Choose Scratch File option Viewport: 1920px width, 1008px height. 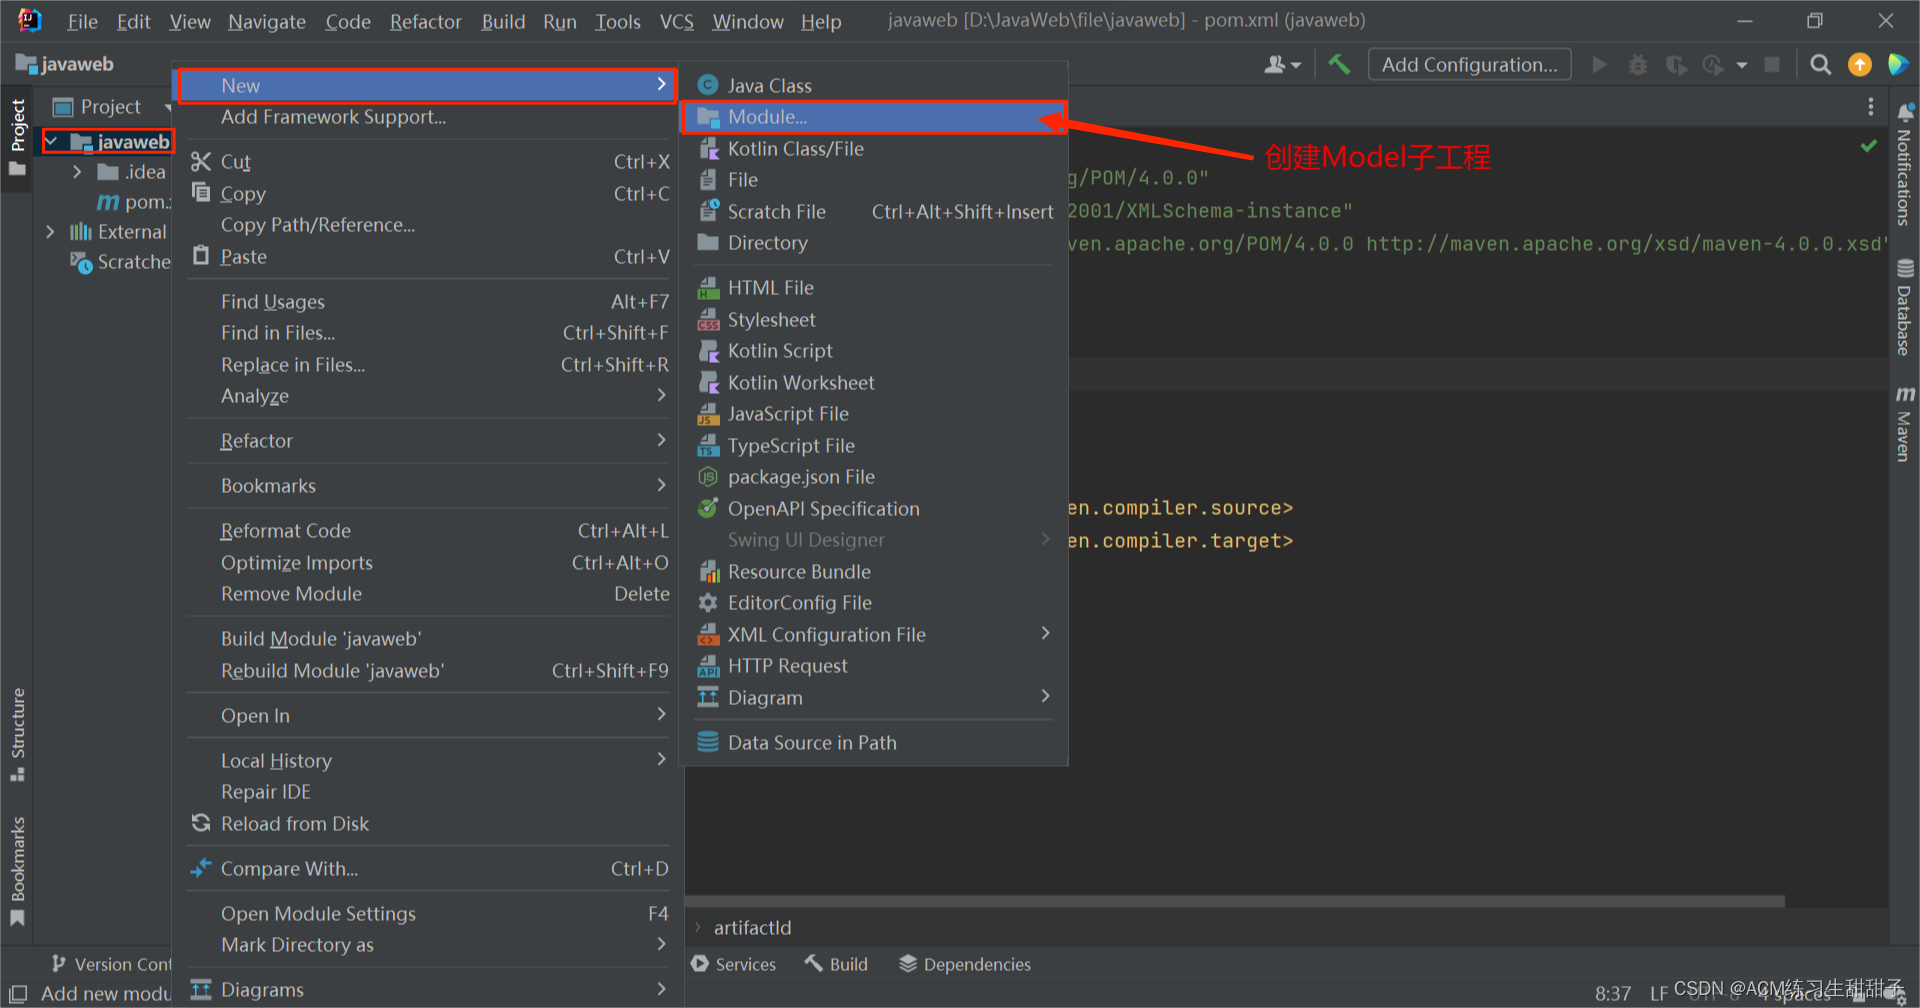click(x=874, y=212)
